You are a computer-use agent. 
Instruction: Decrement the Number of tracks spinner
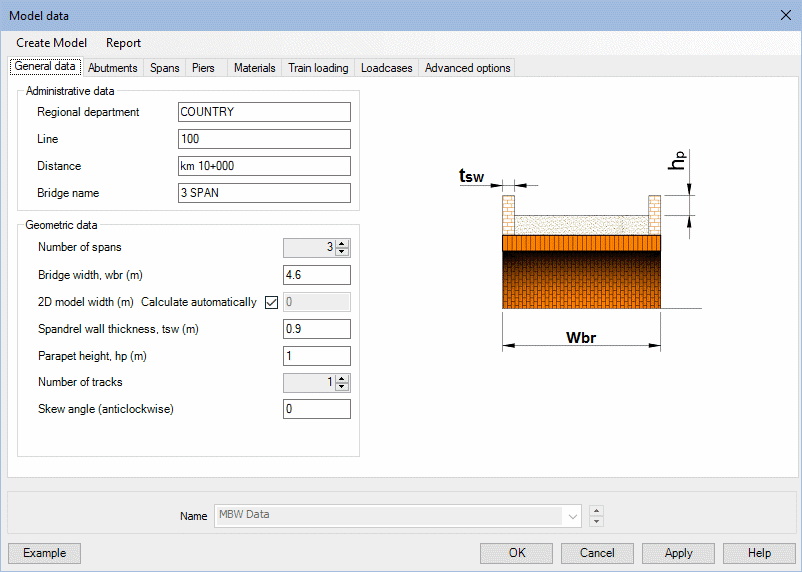point(343,387)
